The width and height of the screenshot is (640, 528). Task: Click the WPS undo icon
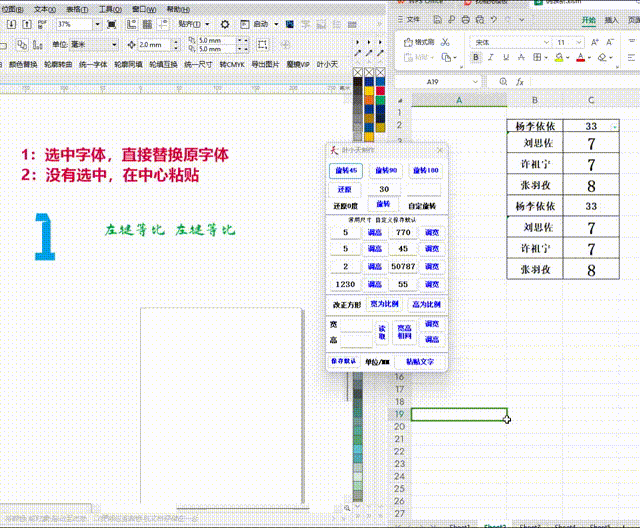pos(494,19)
